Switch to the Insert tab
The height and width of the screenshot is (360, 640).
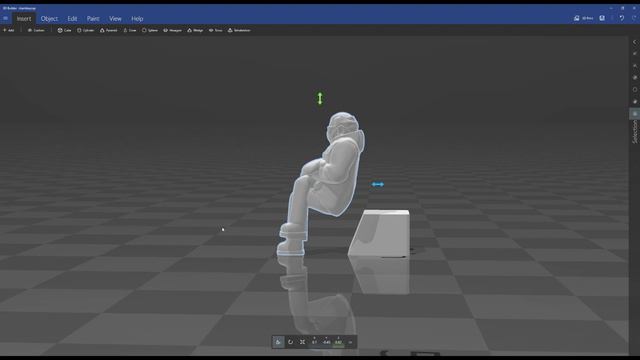point(24,18)
